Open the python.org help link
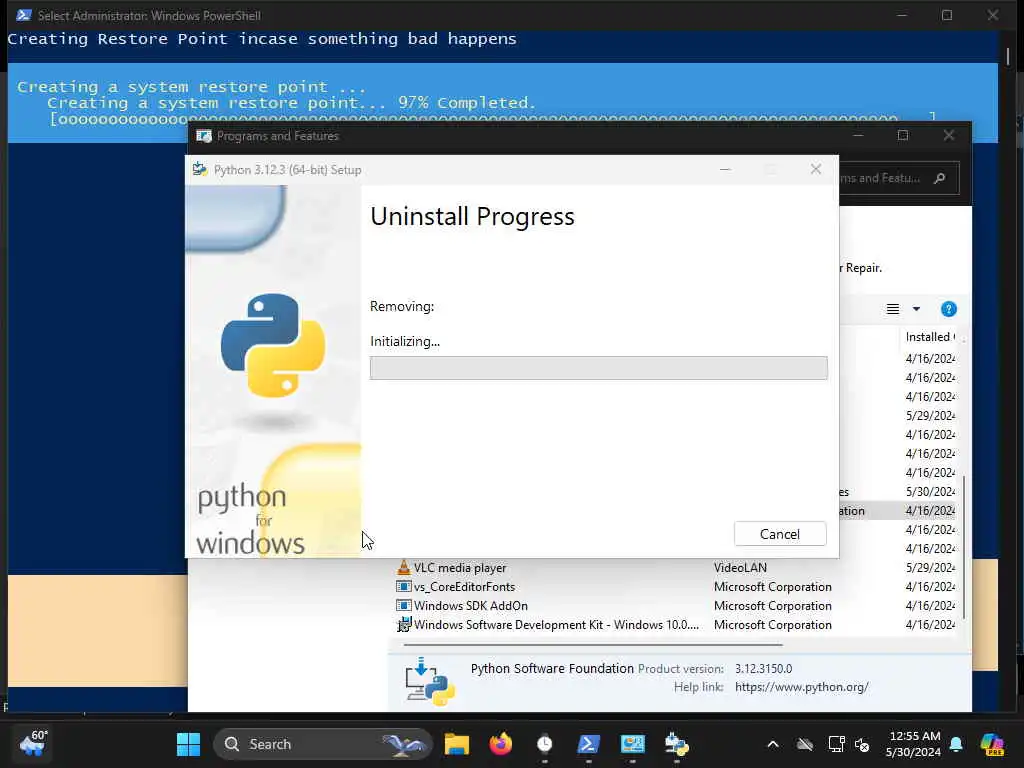The image size is (1024, 768). [x=801, y=687]
